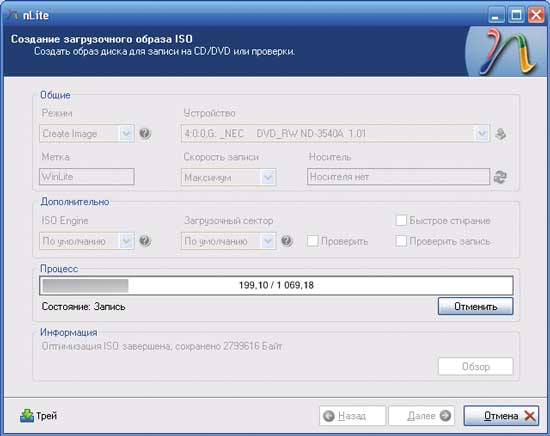
Task: Open the Режим Create Image dropdown
Action: (x=87, y=133)
